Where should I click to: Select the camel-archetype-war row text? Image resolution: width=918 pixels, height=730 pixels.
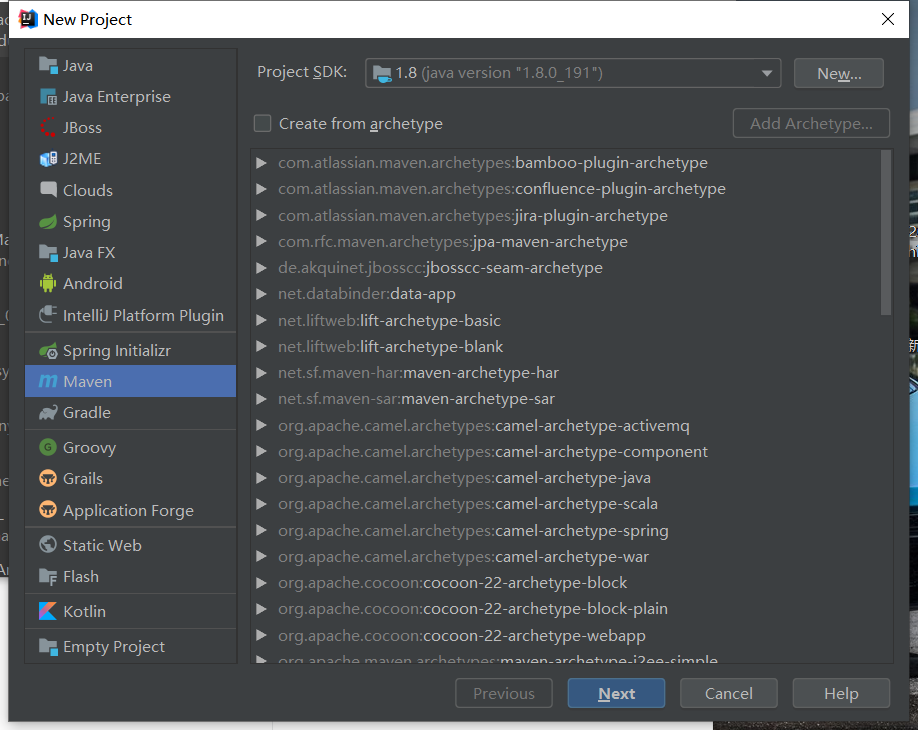[464, 557]
